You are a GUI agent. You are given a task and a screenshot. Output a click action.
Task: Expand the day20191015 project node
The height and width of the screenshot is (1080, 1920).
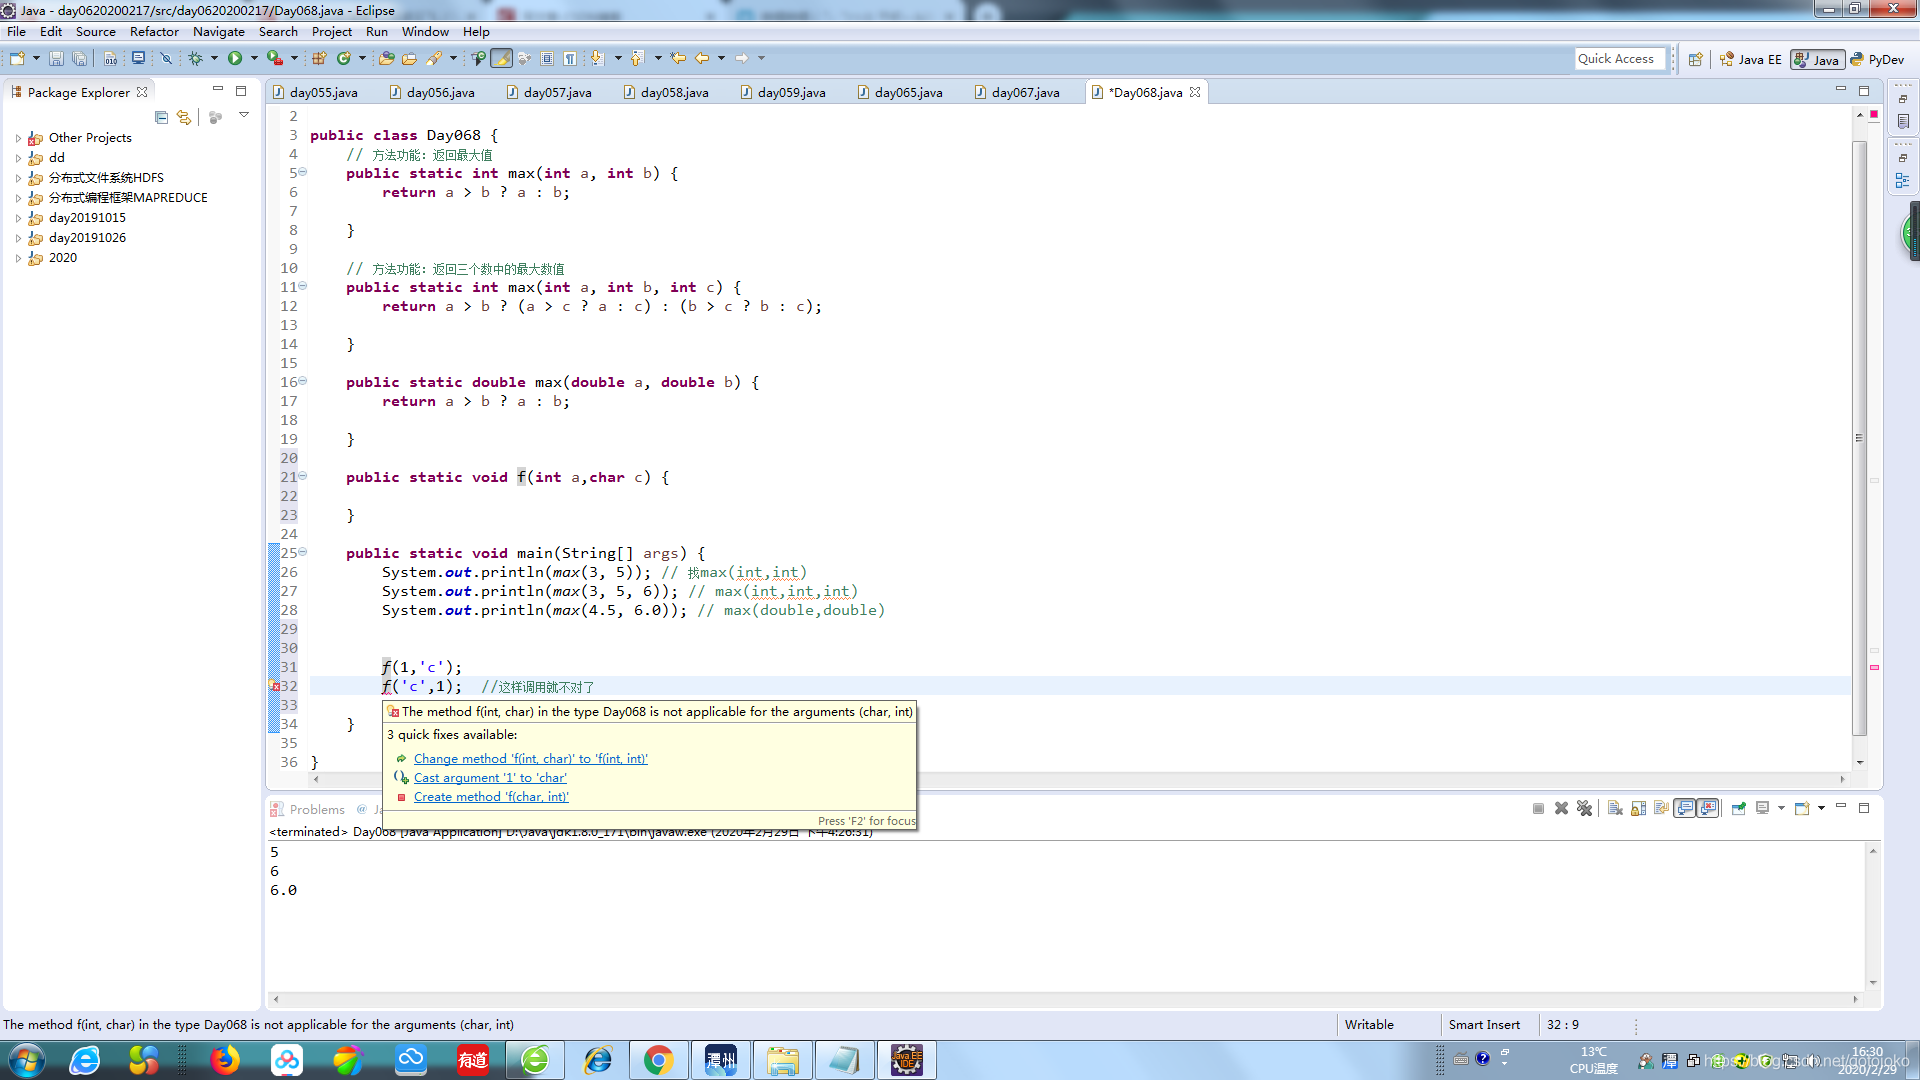coord(18,218)
